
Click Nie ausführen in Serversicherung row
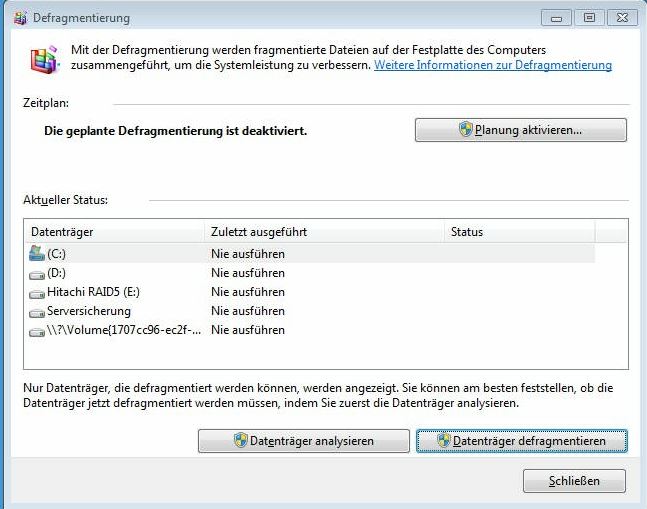(248, 311)
